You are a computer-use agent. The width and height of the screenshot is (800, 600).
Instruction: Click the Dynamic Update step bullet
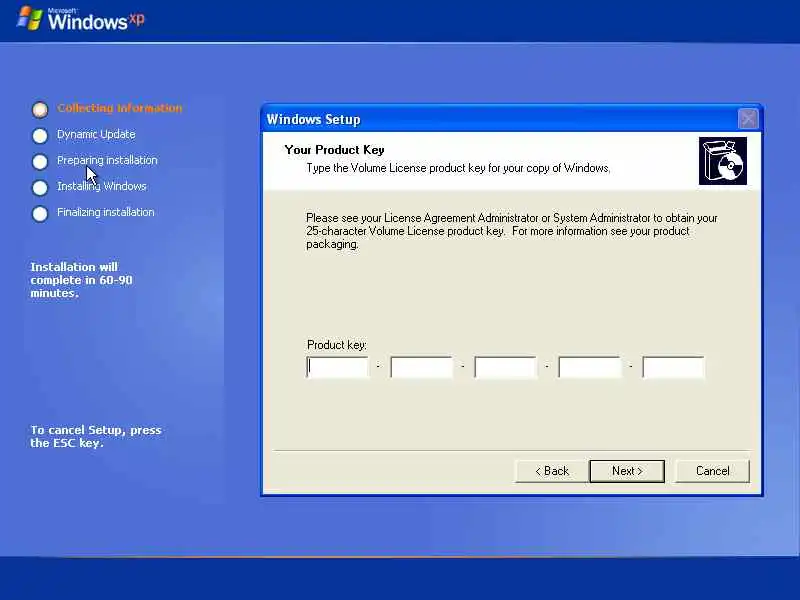[x=40, y=135]
